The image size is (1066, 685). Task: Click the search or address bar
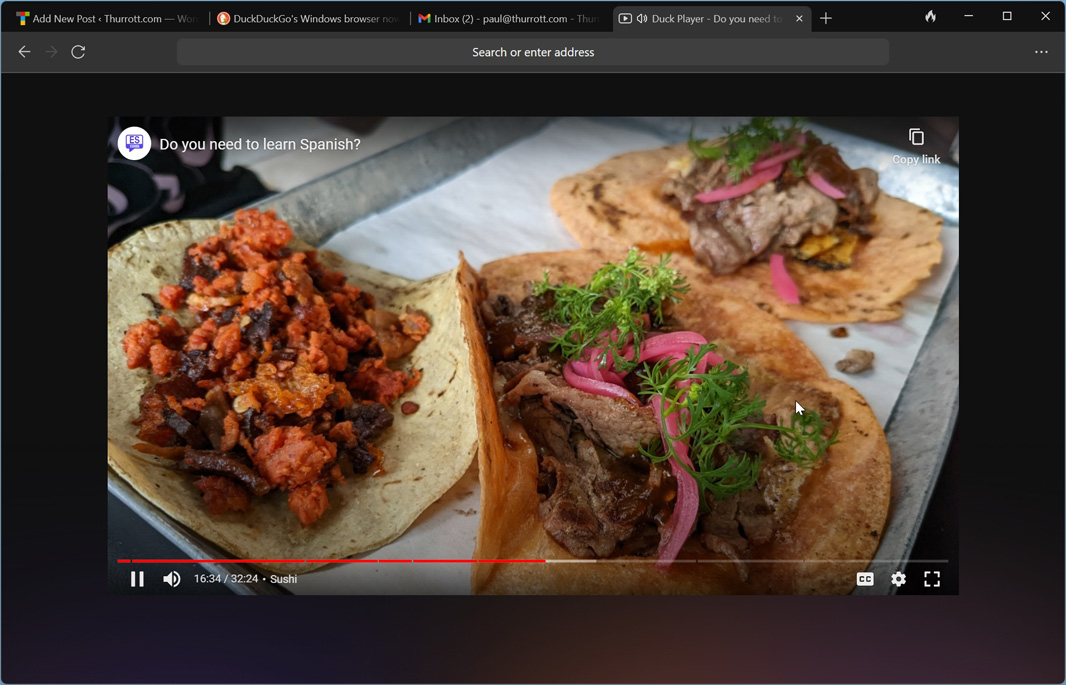[x=532, y=52]
